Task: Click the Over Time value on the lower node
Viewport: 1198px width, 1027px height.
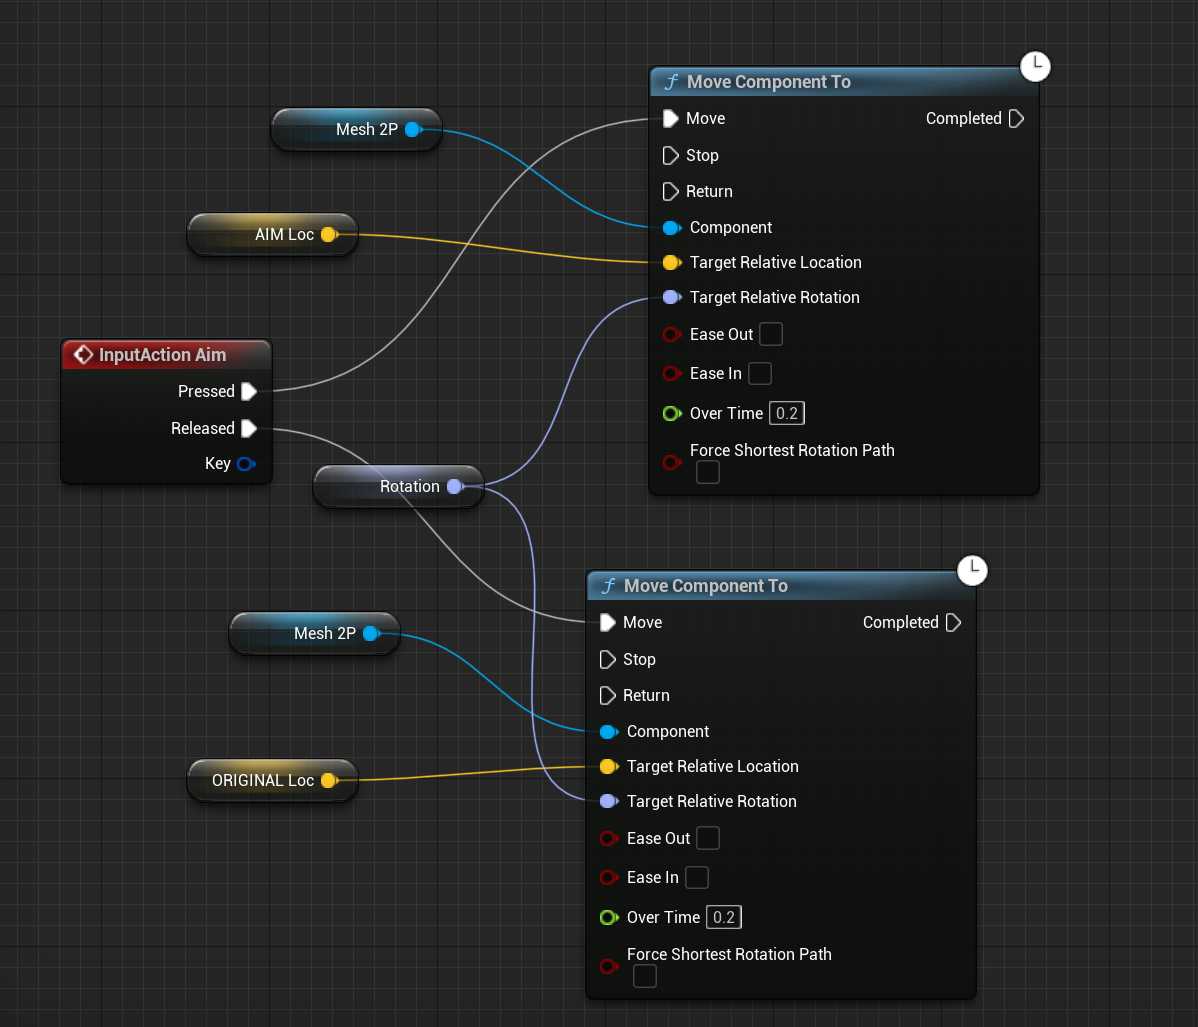Action: coord(724,917)
